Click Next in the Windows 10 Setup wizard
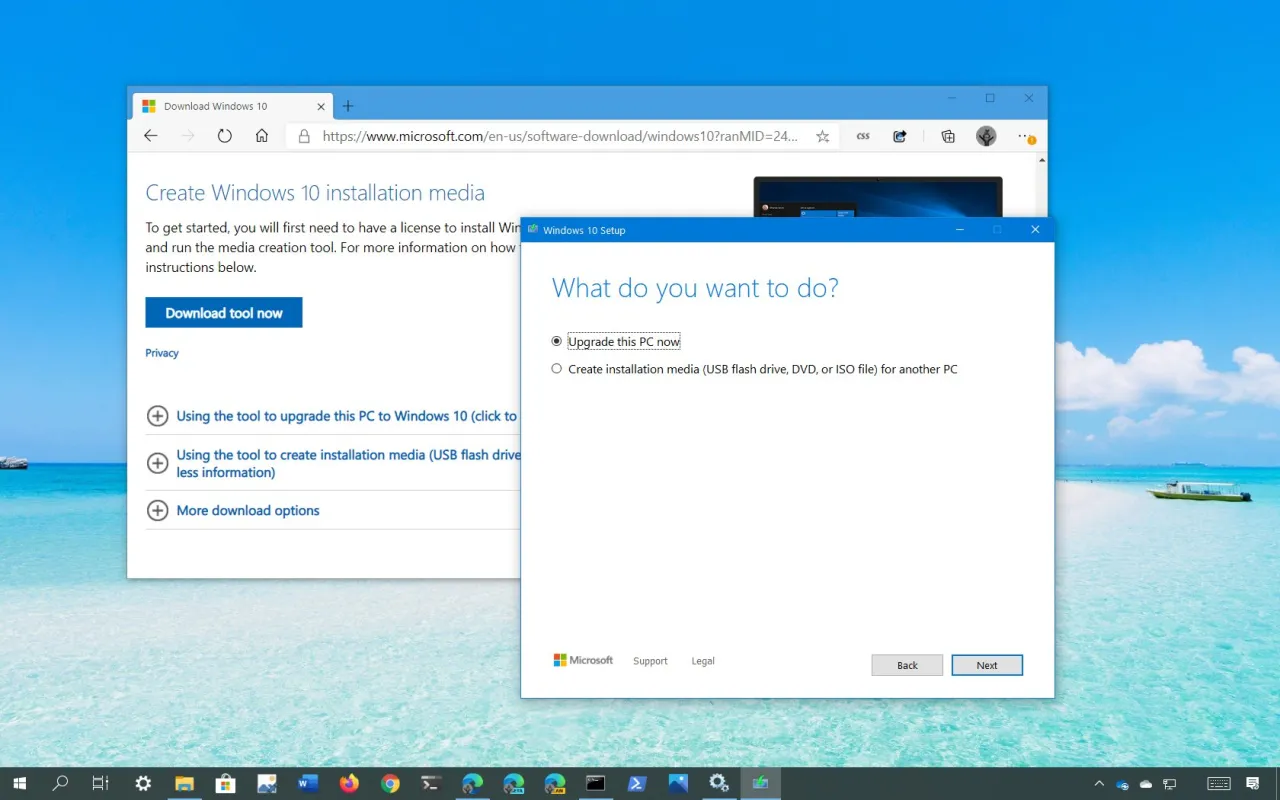This screenshot has width=1280, height=800. tap(987, 664)
